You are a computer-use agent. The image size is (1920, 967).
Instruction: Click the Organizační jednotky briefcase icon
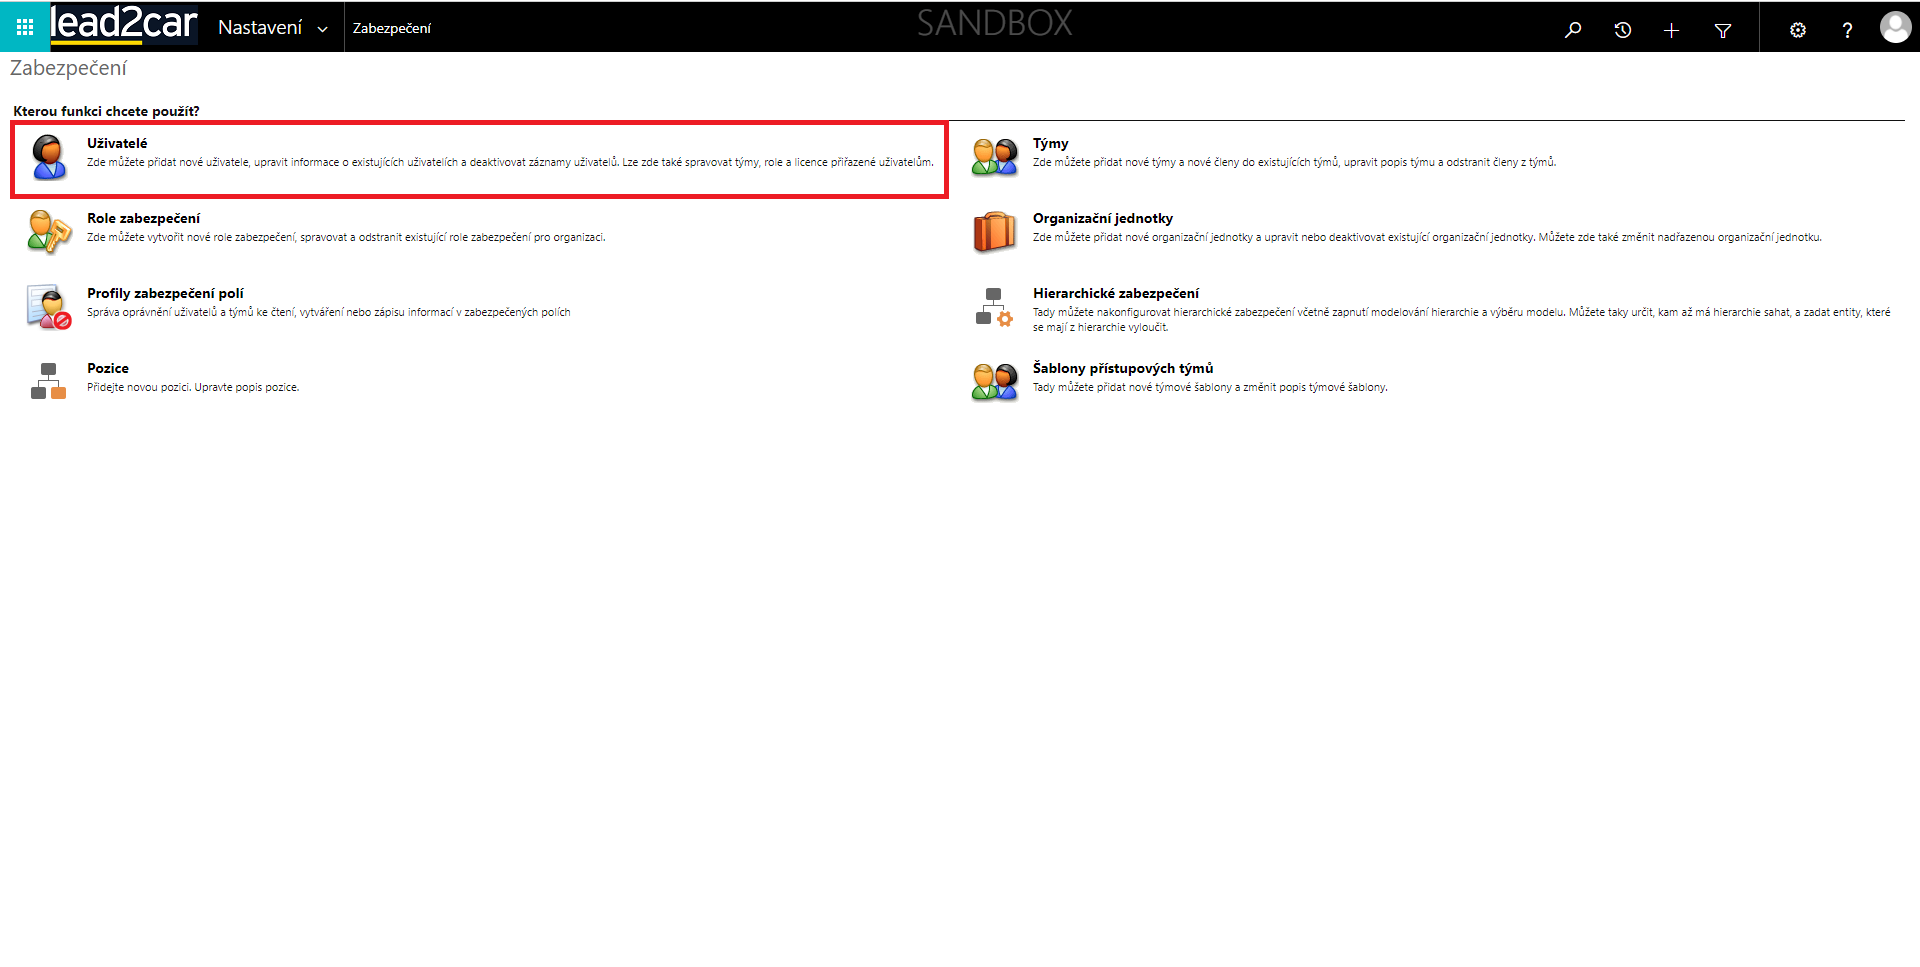(x=994, y=232)
